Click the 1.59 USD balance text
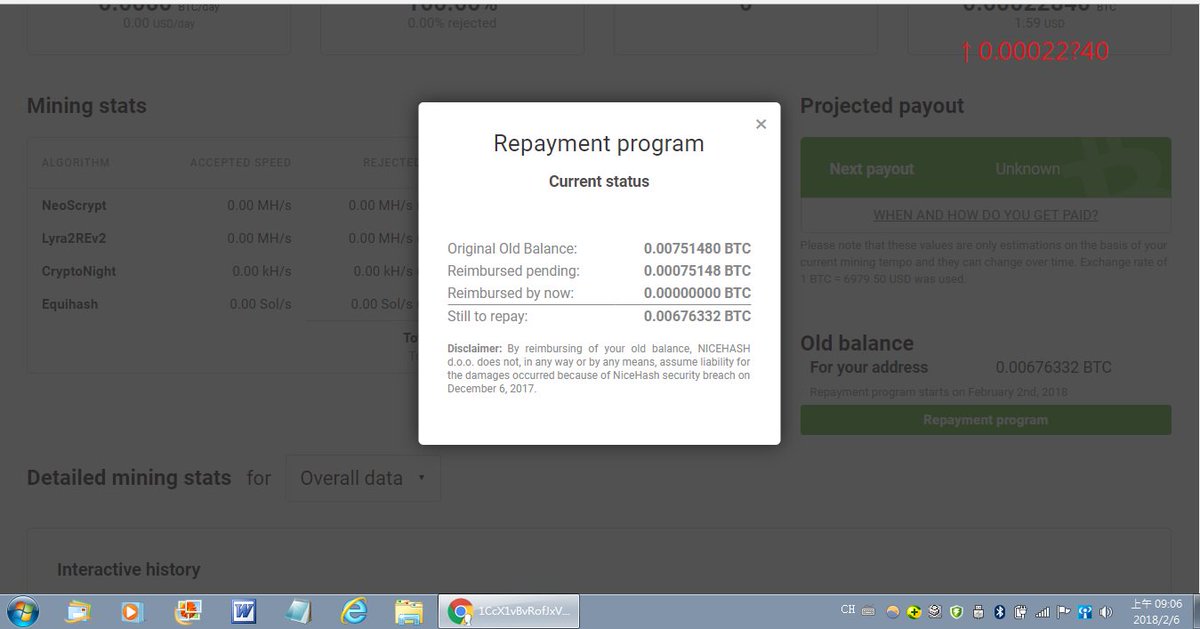 click(x=1040, y=22)
